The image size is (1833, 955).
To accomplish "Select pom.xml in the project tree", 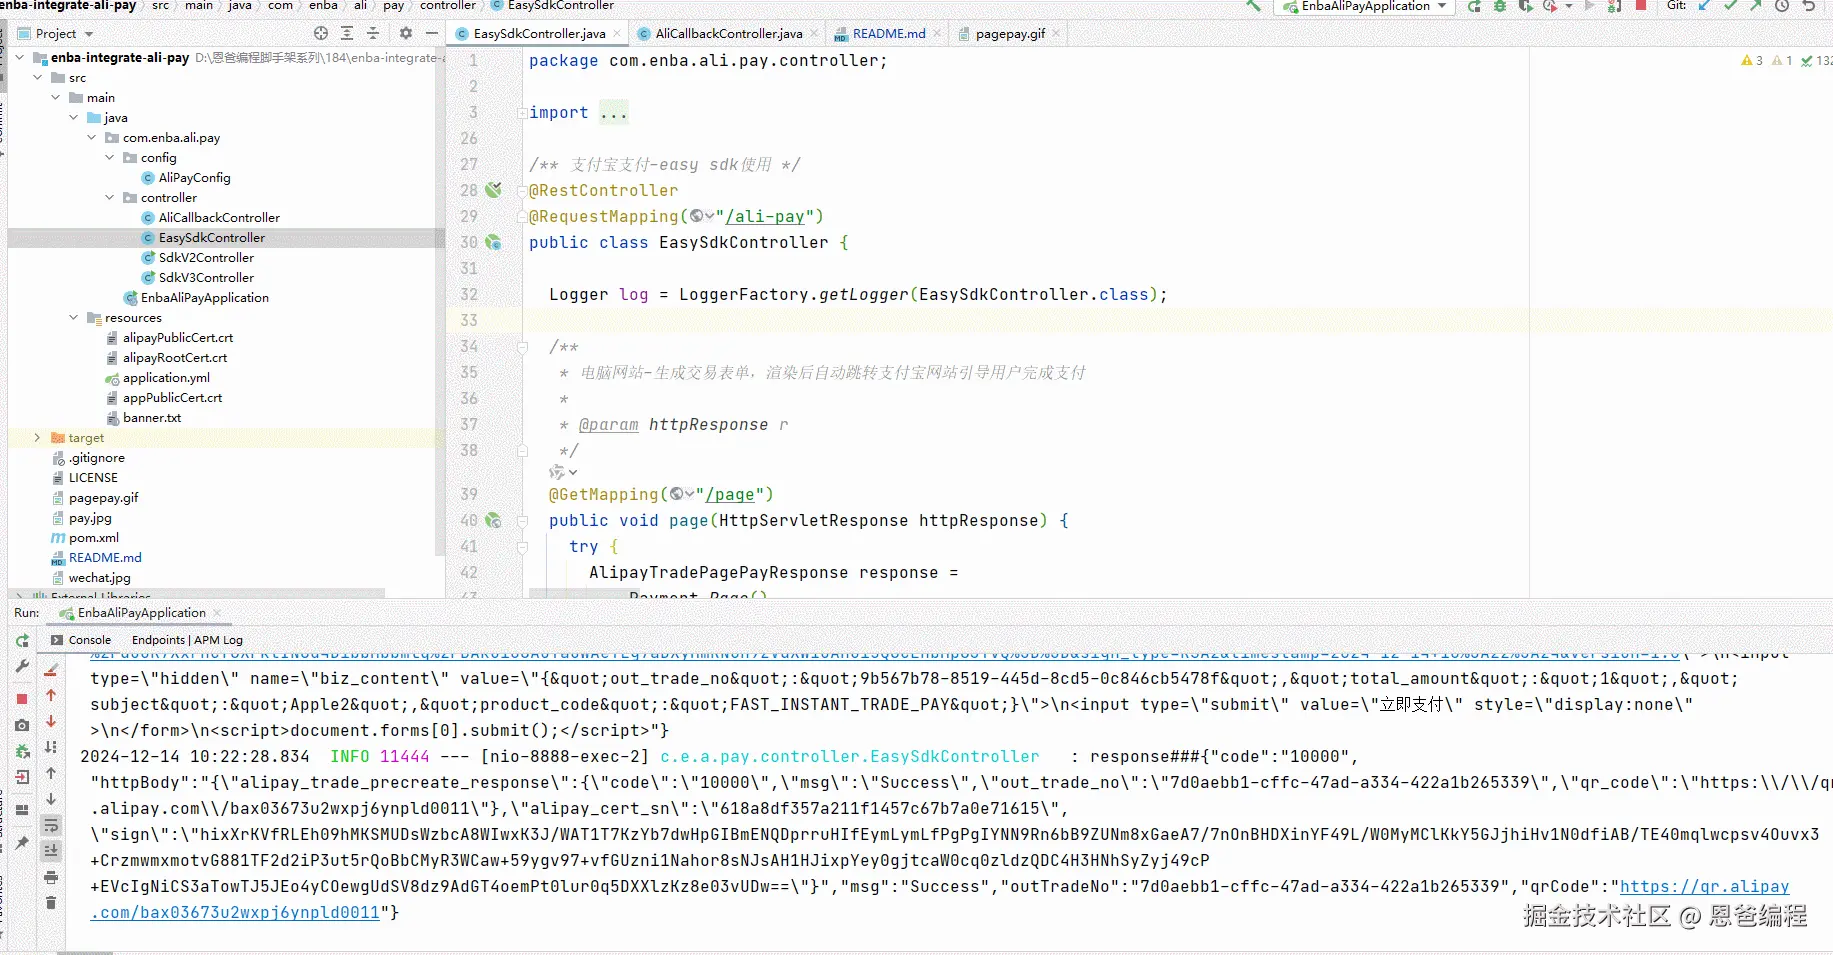I will tap(94, 537).
